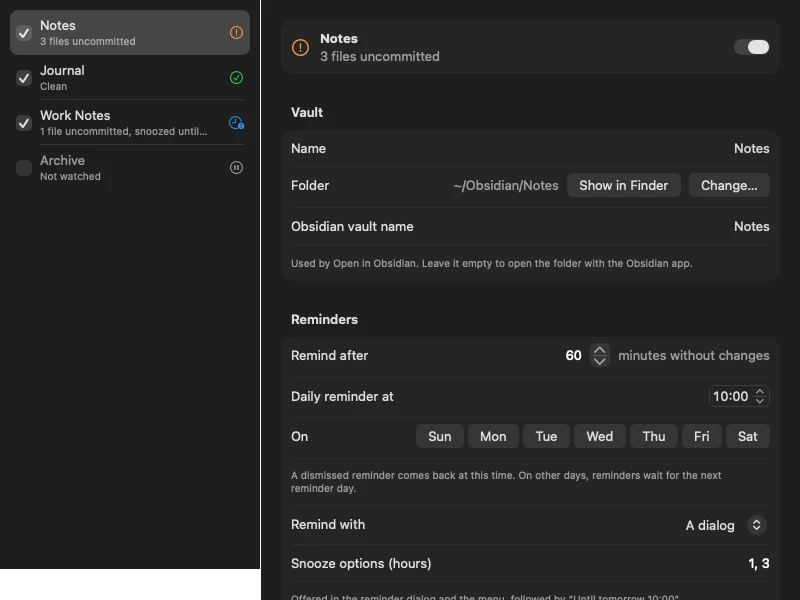Image resolution: width=800 pixels, height=600 pixels.
Task: Click the green clean checkmark icon for Journal
Action: [236, 78]
